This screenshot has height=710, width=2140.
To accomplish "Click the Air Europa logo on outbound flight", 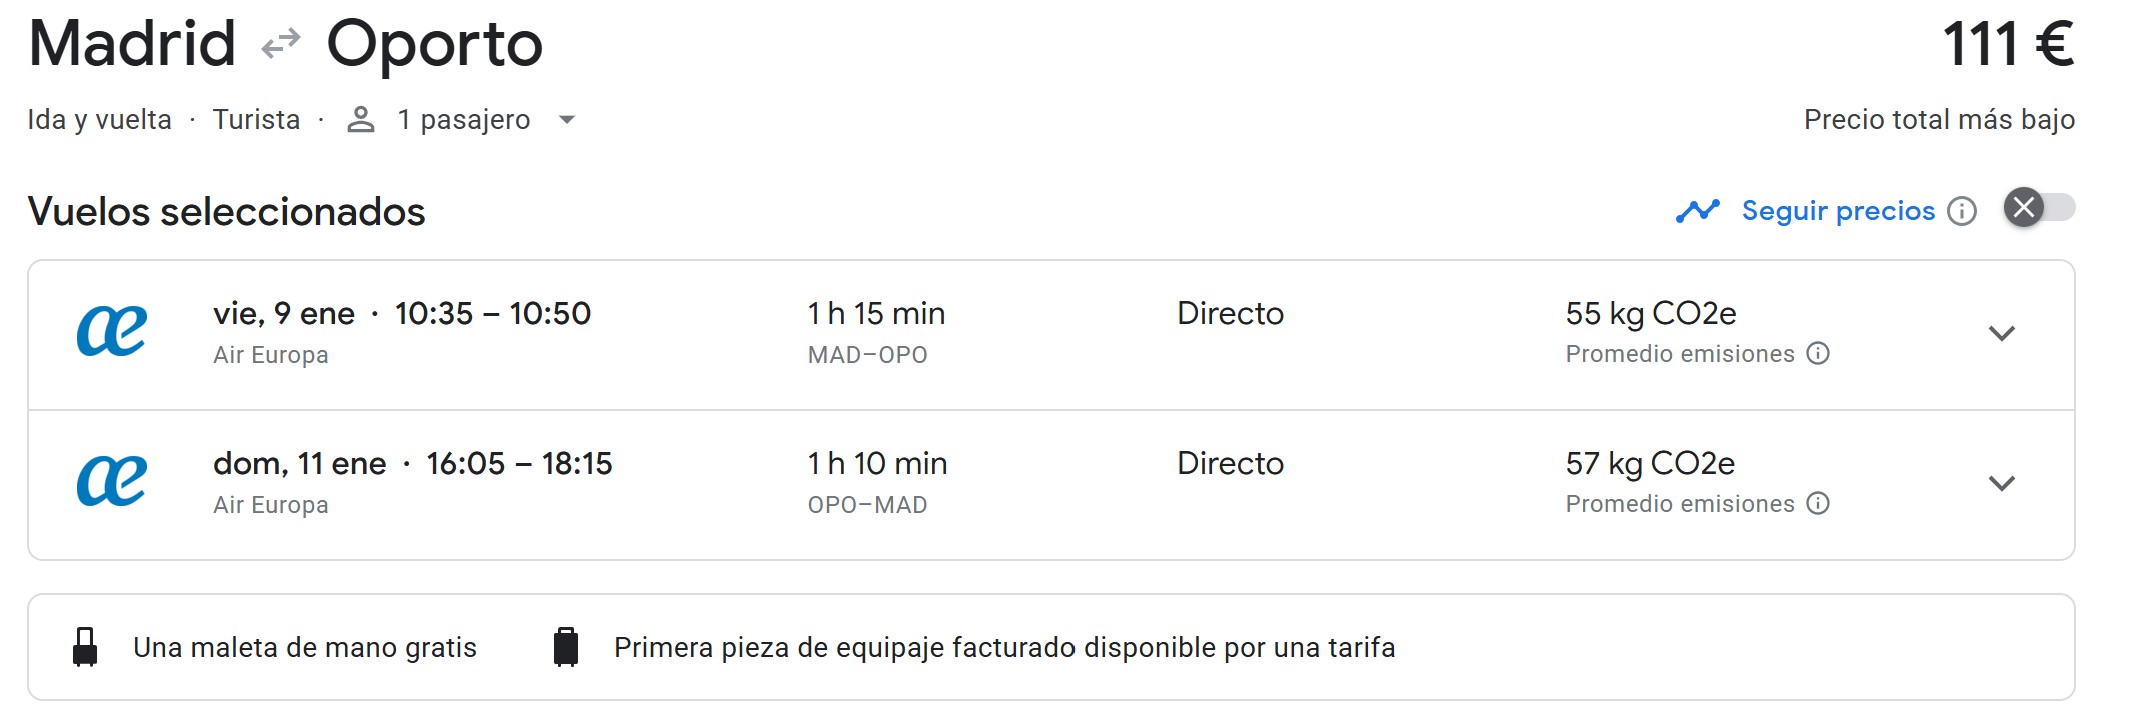I will point(112,332).
